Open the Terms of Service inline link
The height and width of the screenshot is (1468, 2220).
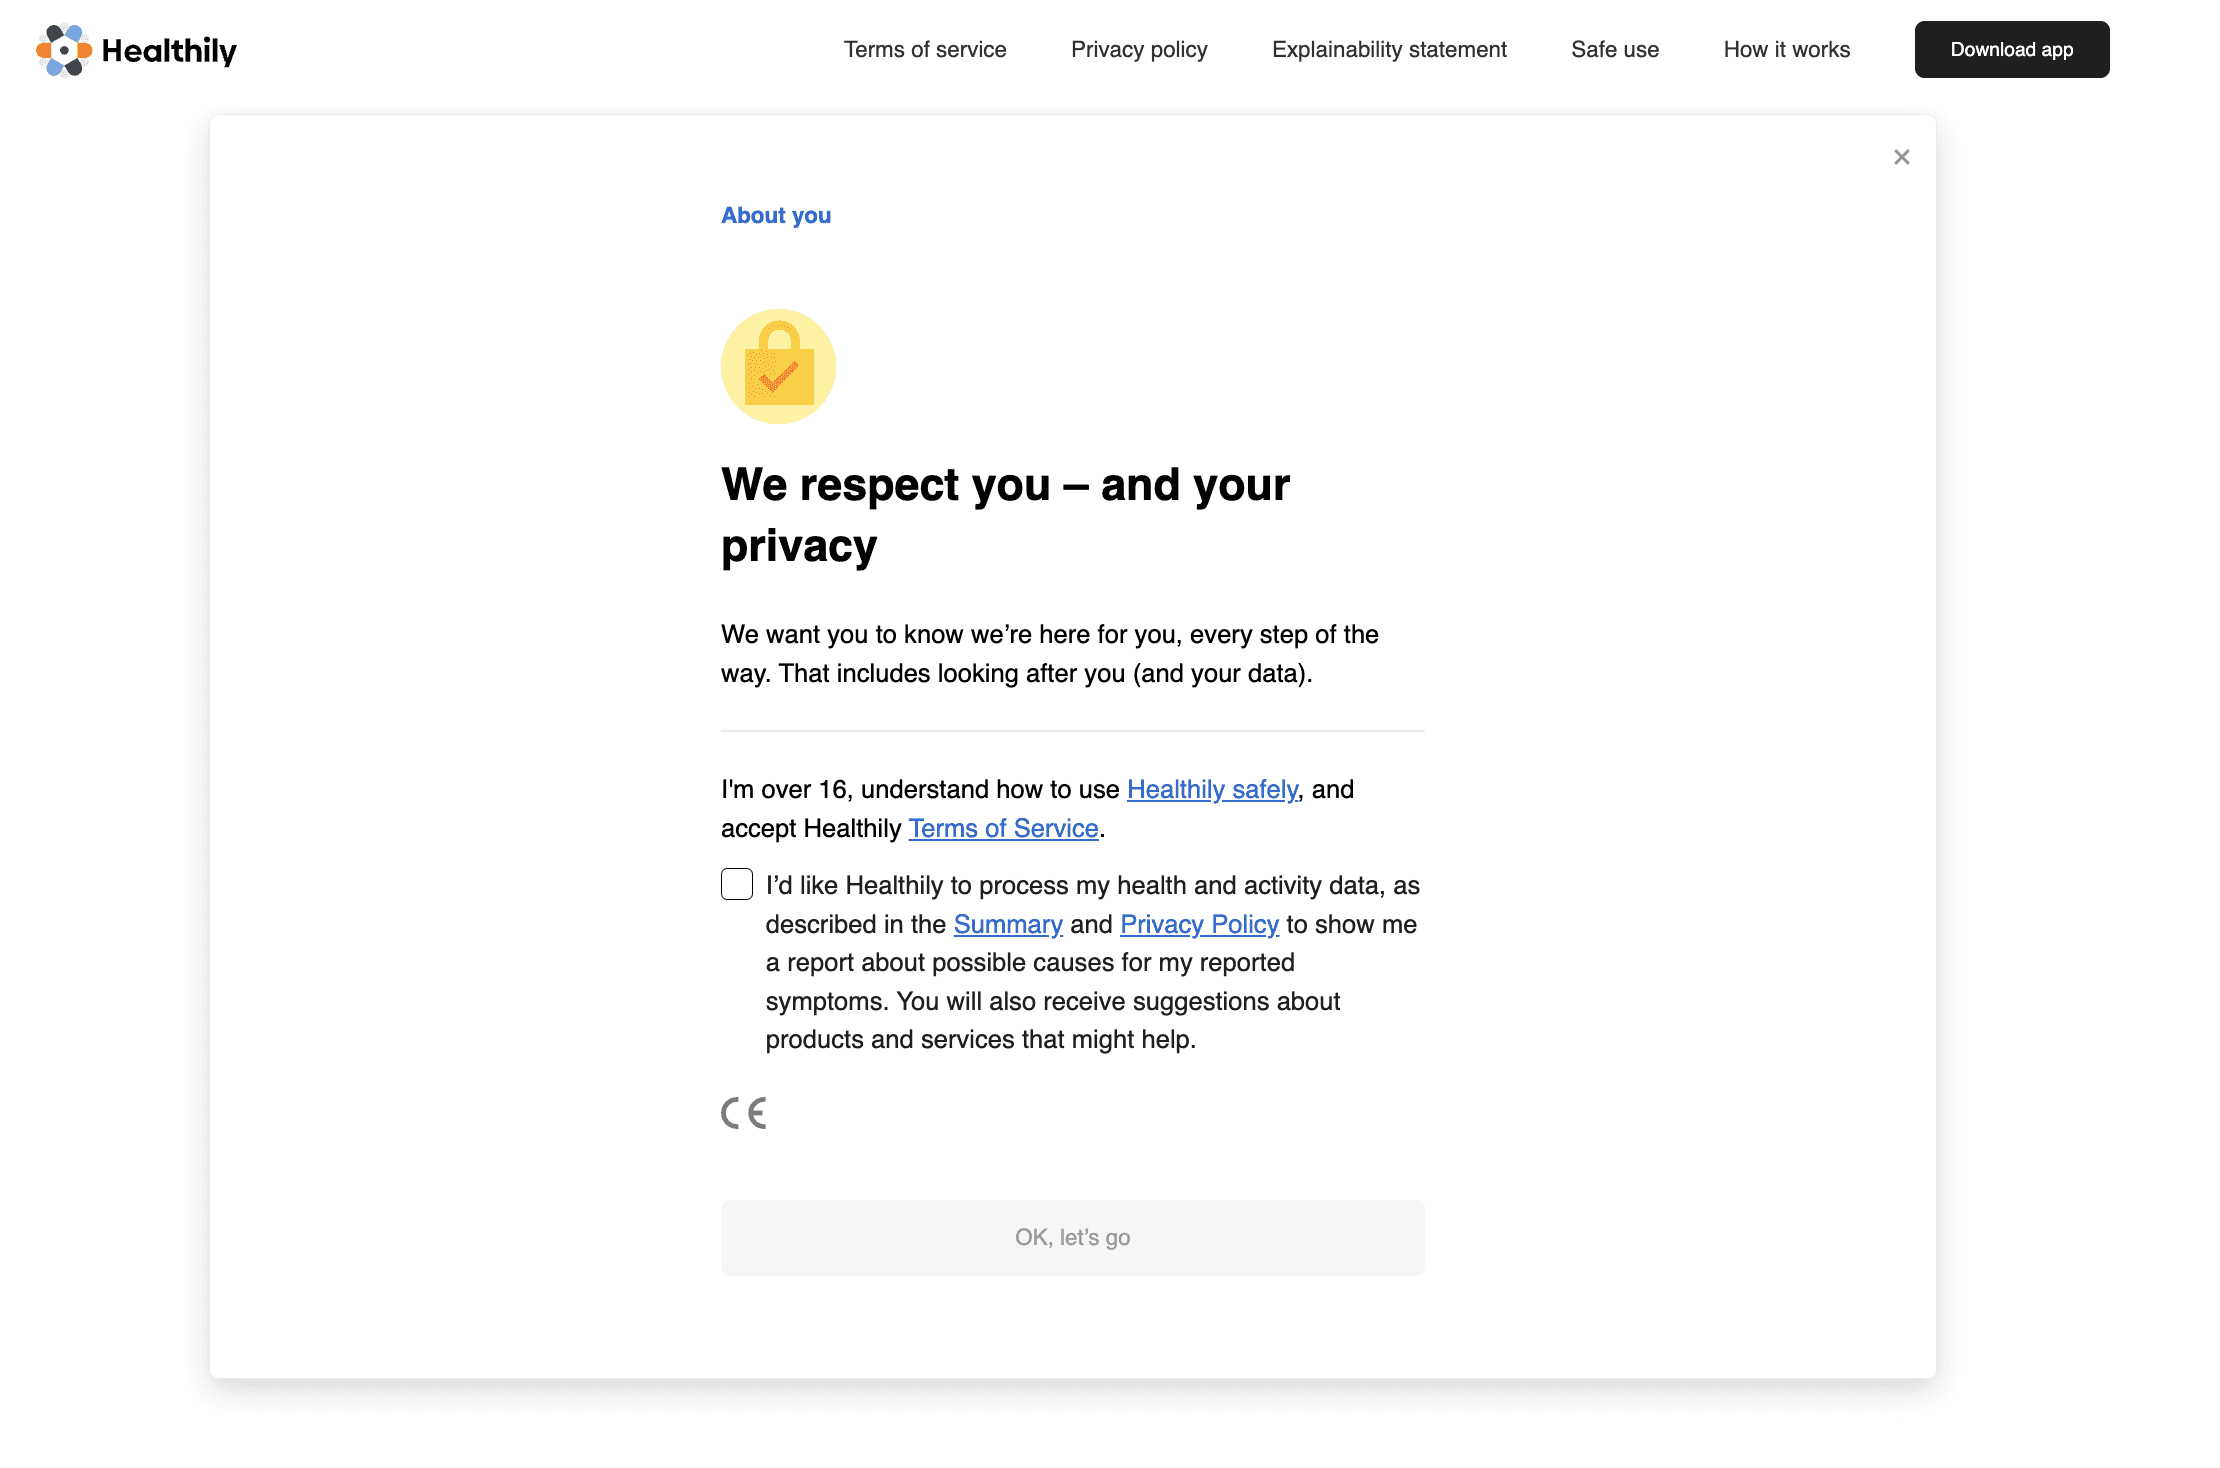pos(1003,829)
